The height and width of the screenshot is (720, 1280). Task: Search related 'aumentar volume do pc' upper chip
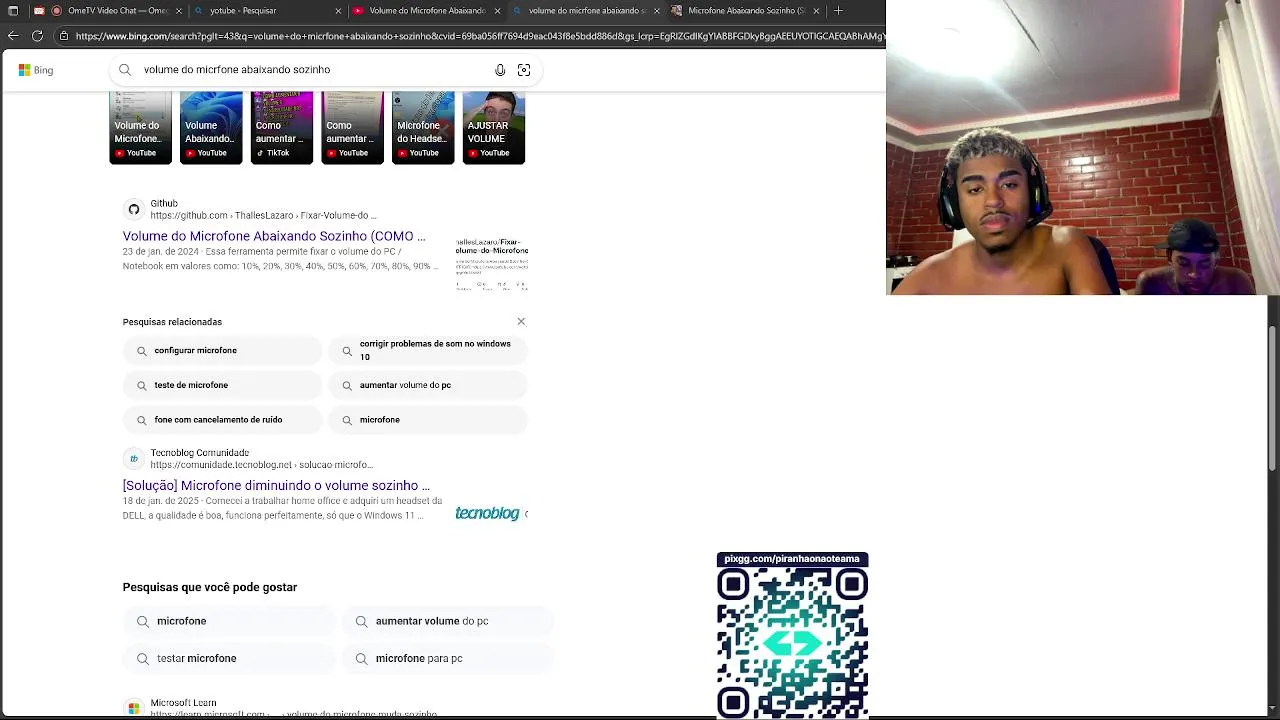click(x=428, y=385)
